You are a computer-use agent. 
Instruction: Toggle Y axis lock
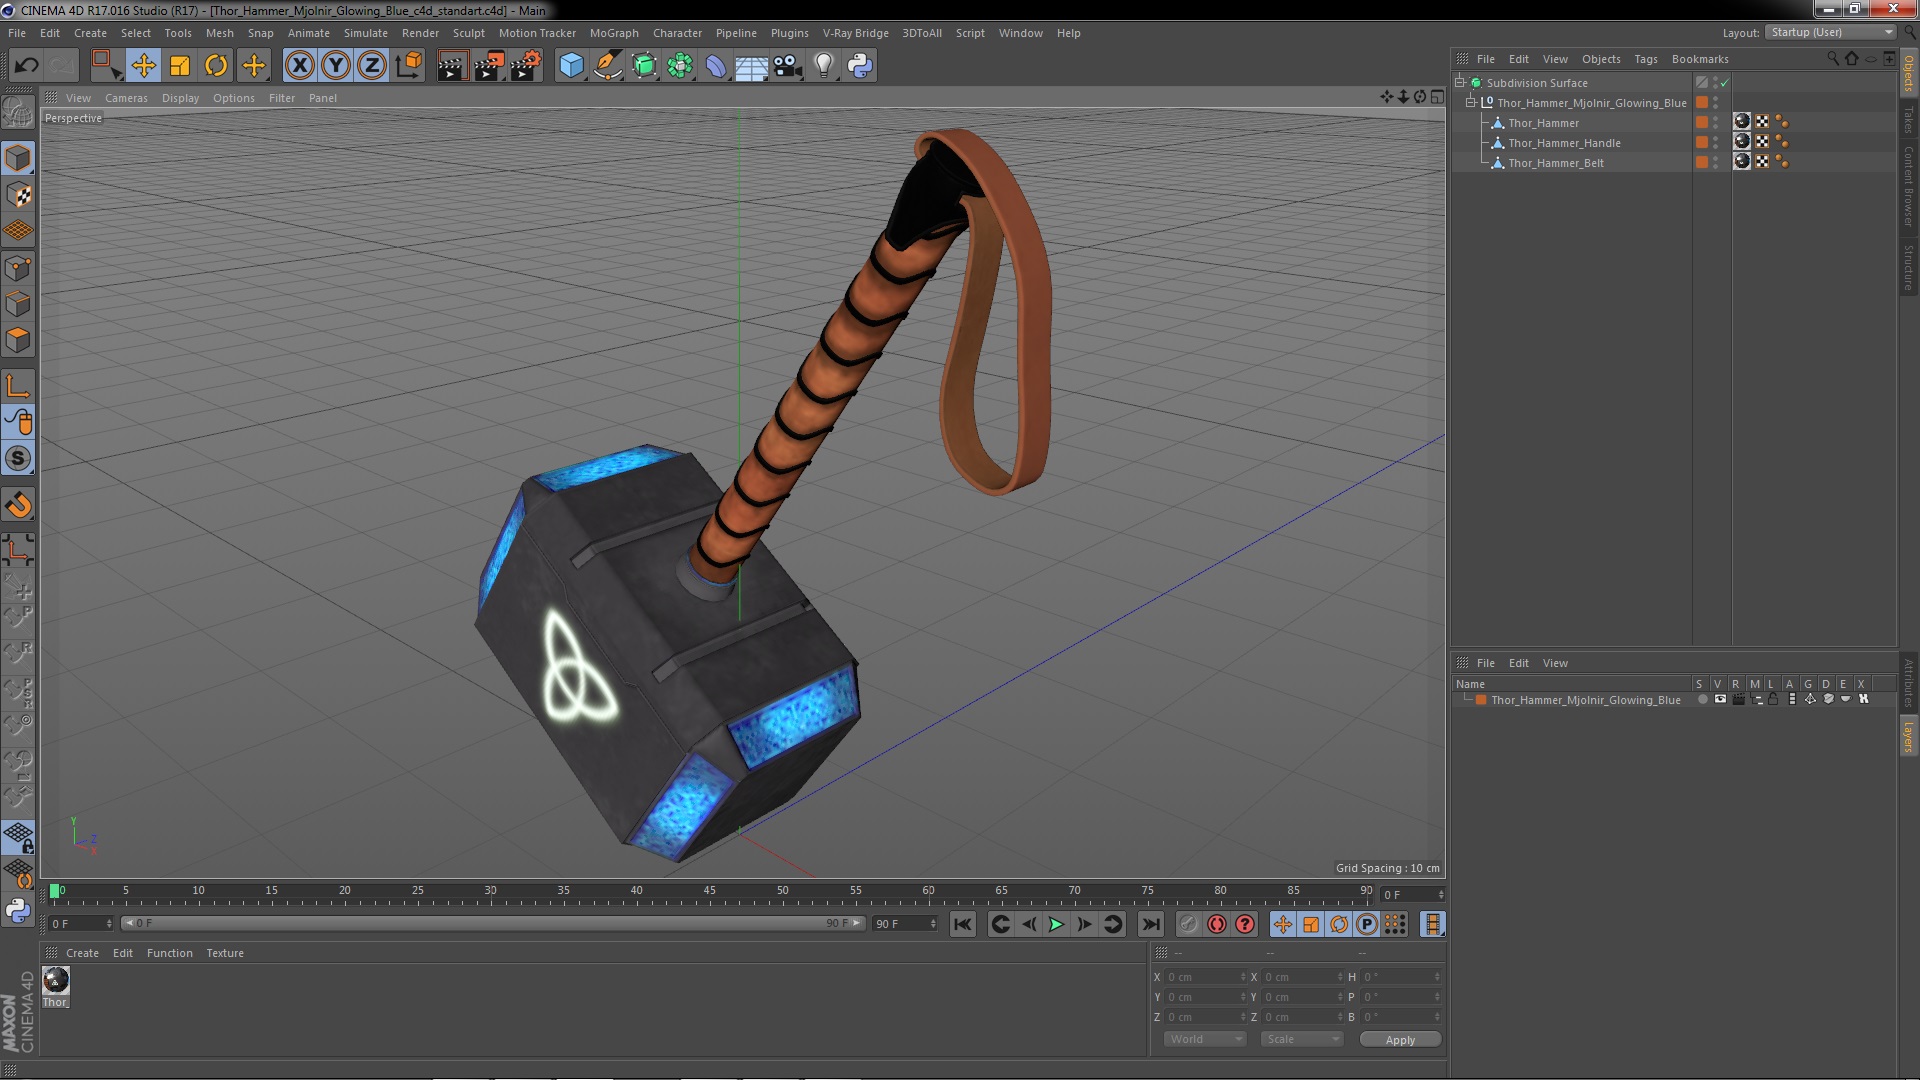coord(336,66)
